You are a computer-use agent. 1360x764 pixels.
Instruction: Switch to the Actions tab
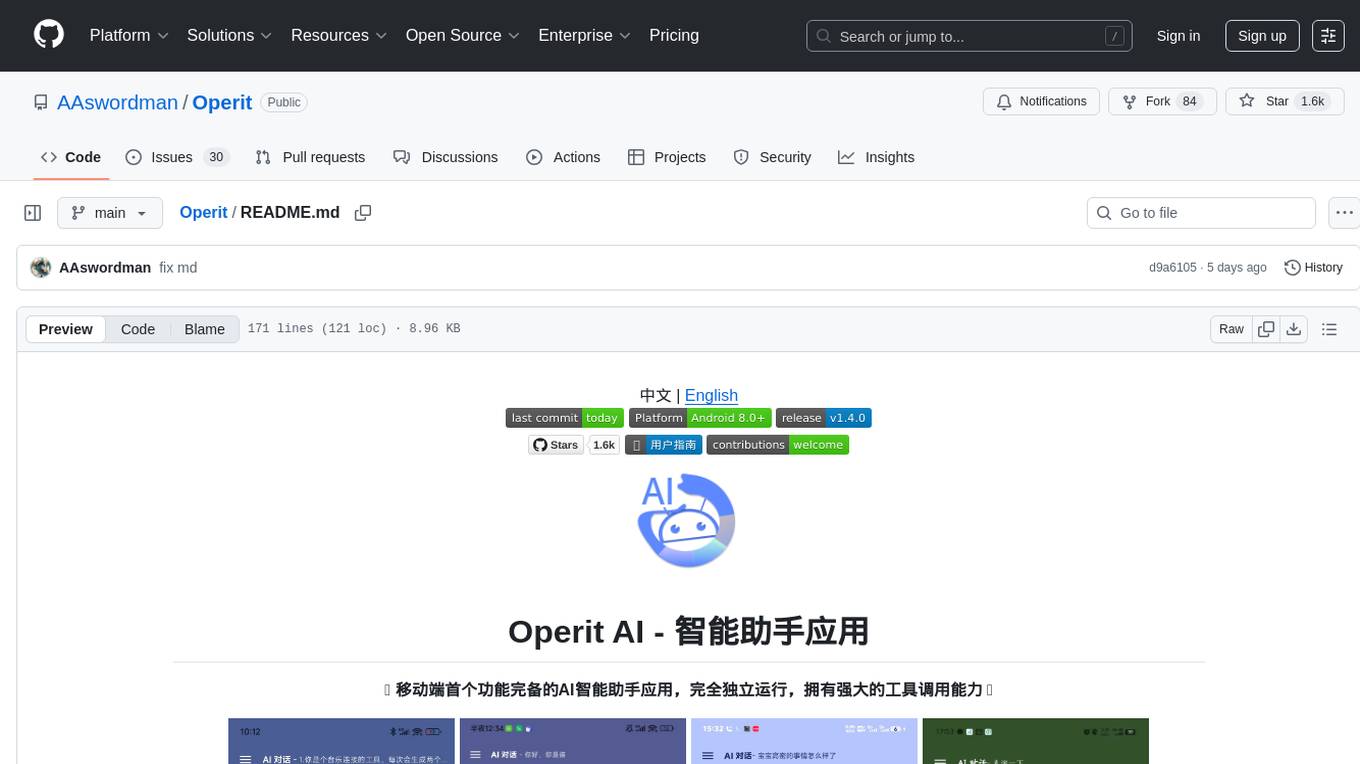tap(563, 157)
